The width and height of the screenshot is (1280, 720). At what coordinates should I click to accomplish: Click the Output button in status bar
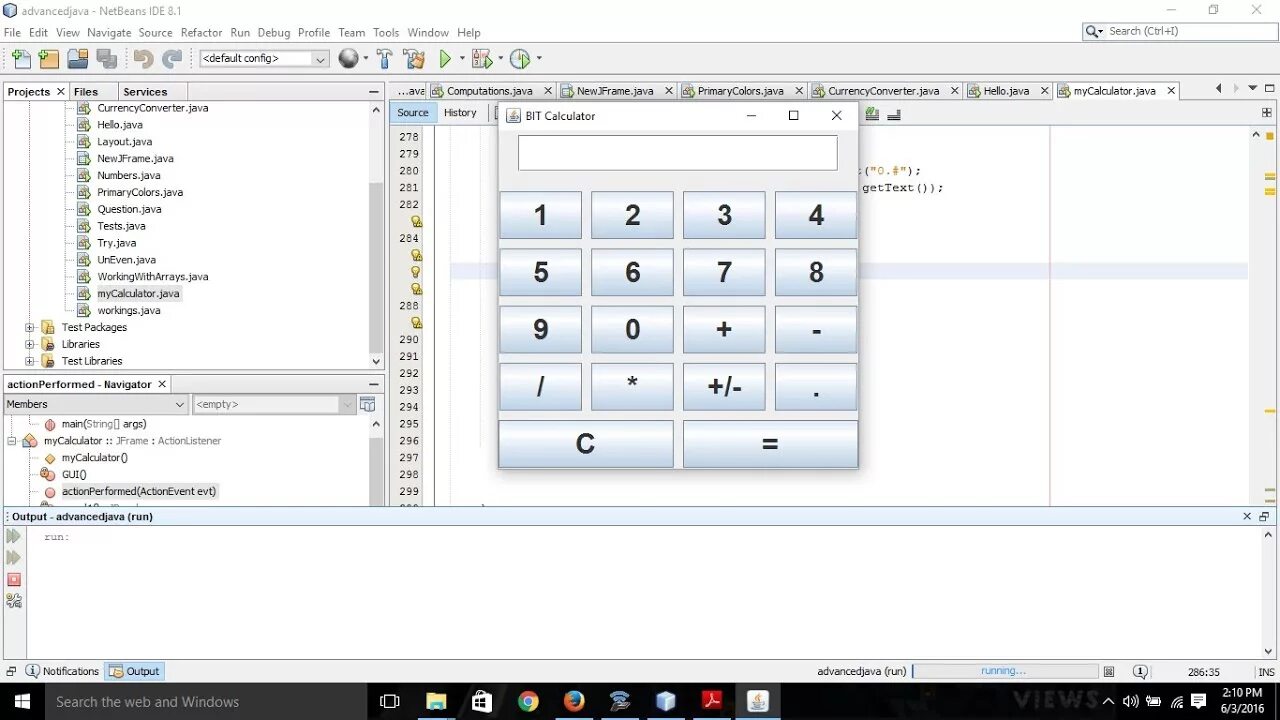tap(135, 672)
